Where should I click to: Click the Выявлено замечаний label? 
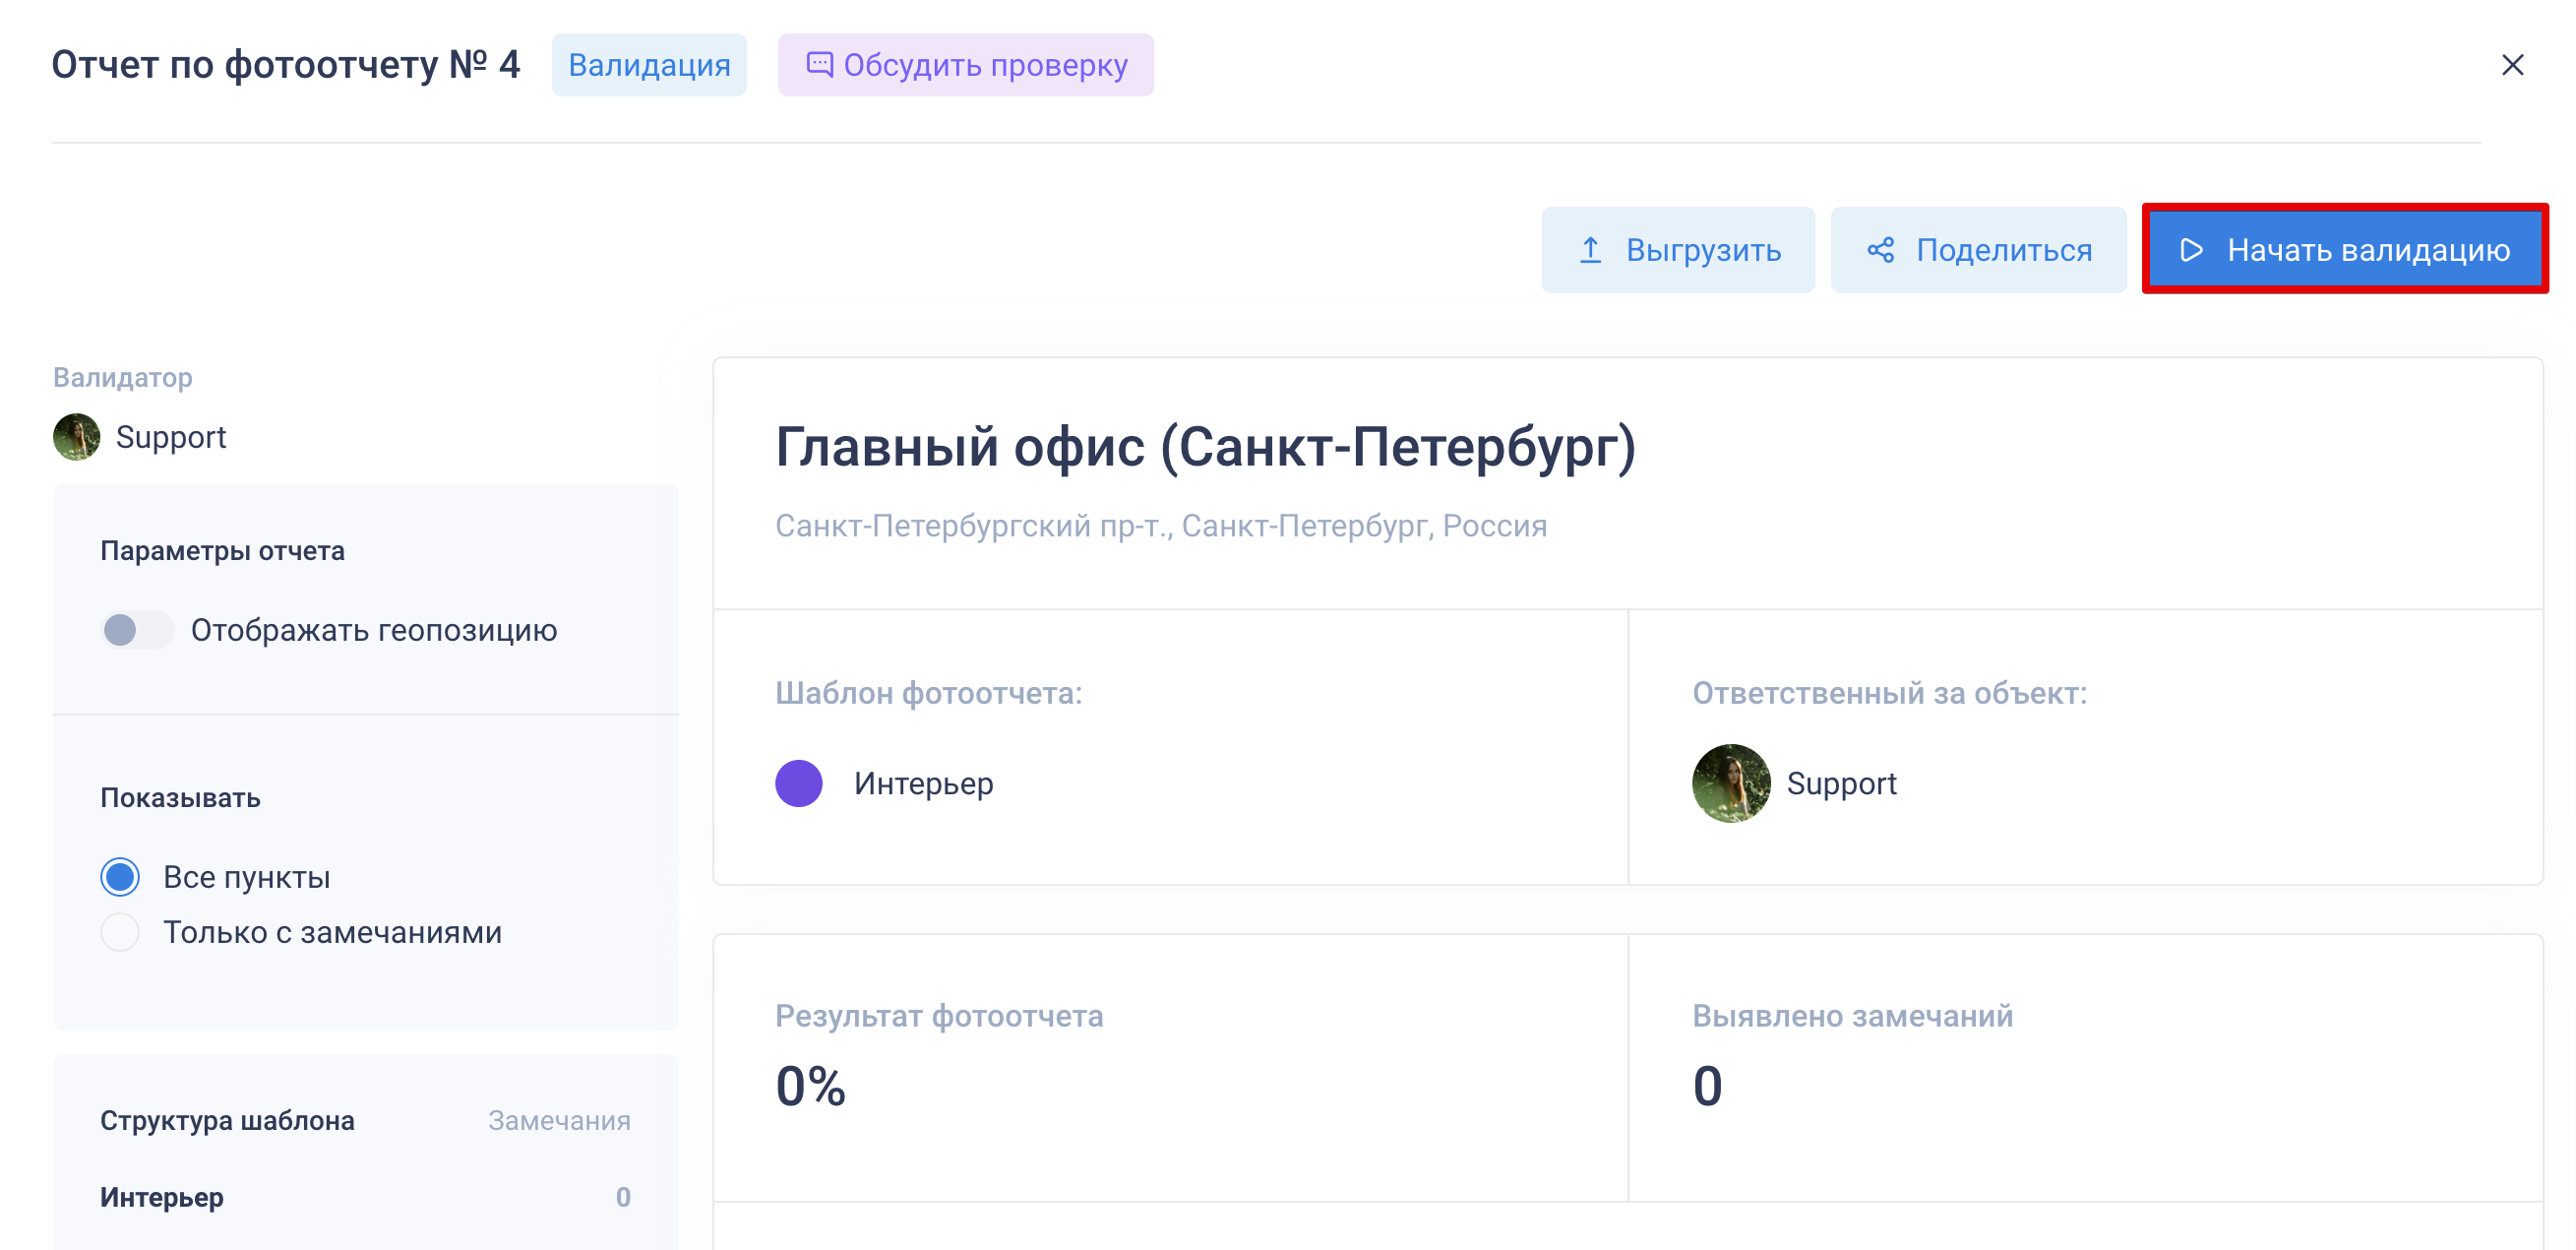point(1852,1016)
